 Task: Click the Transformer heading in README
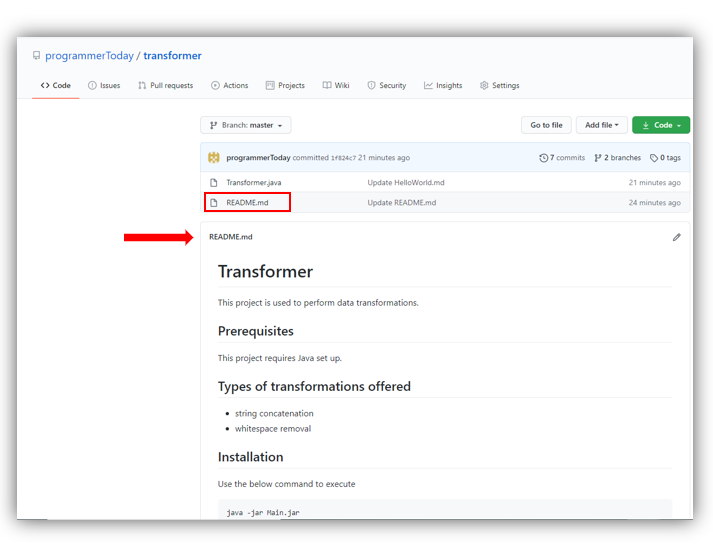click(x=266, y=272)
